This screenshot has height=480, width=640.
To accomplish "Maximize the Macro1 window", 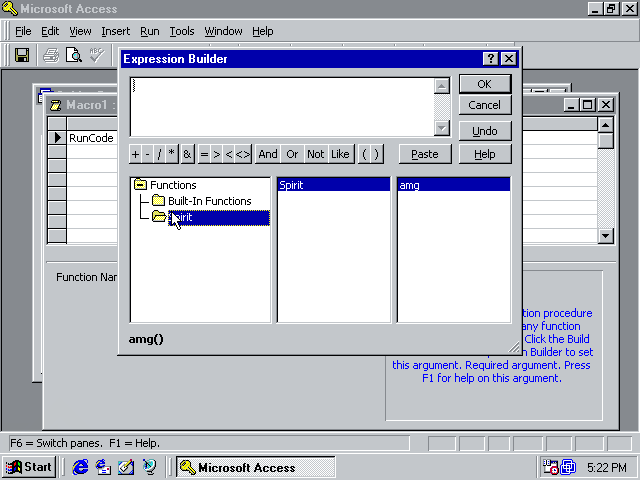I will [588, 105].
